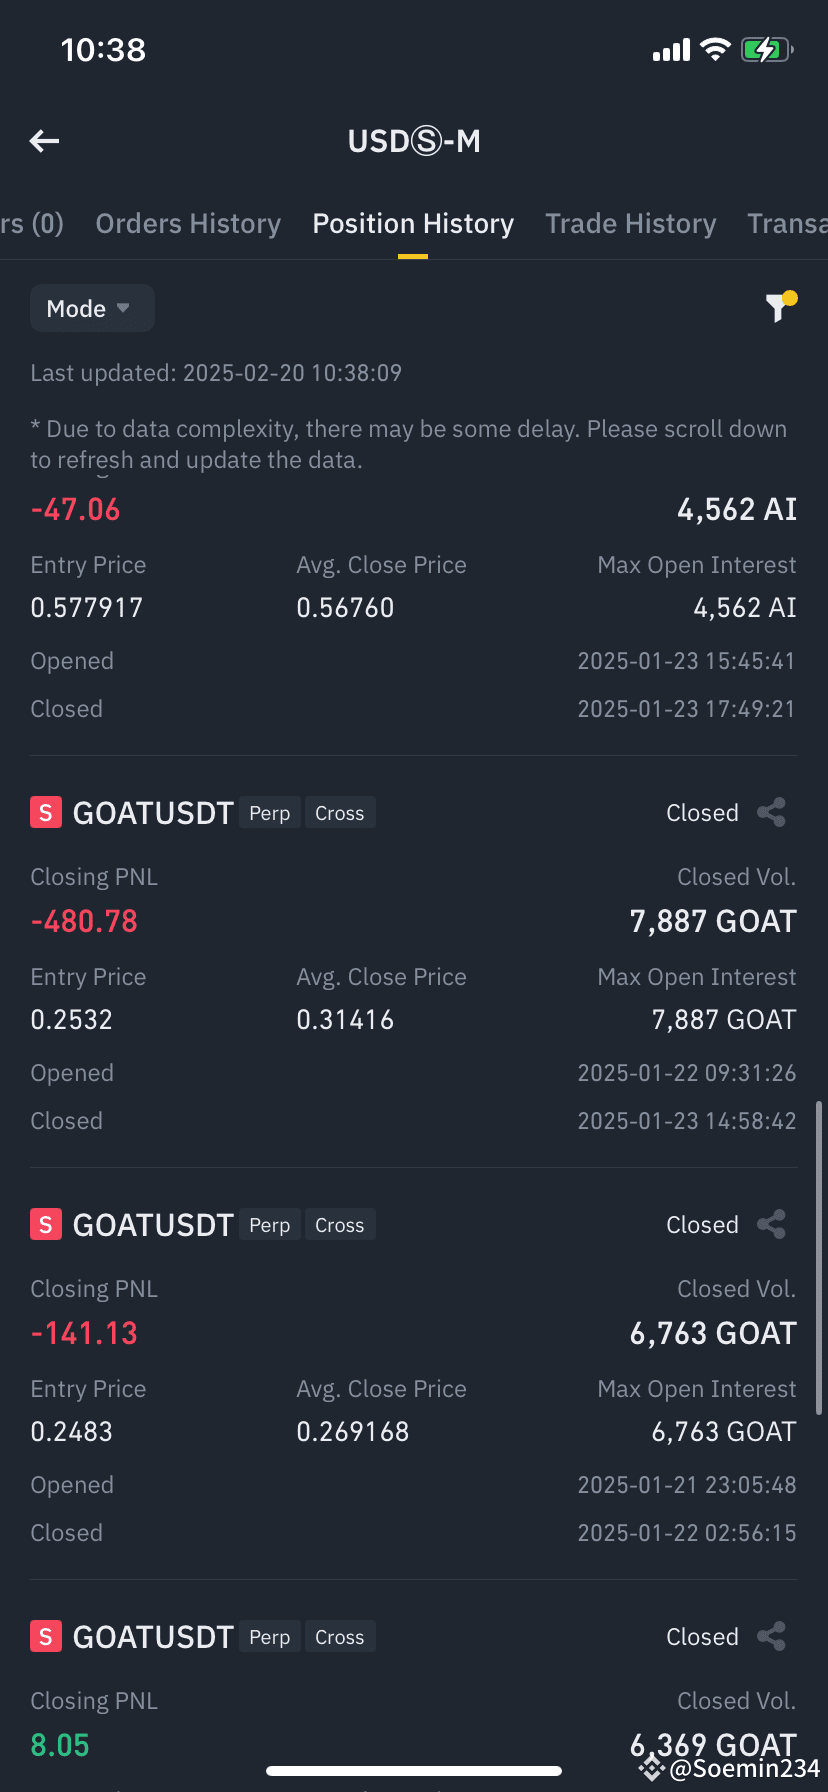Open the filter funnel icon
The image size is (828, 1792).
tap(781, 307)
